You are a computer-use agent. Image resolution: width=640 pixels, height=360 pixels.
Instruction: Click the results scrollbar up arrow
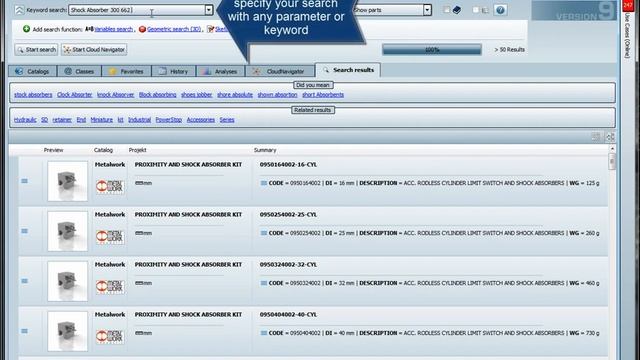(612, 149)
